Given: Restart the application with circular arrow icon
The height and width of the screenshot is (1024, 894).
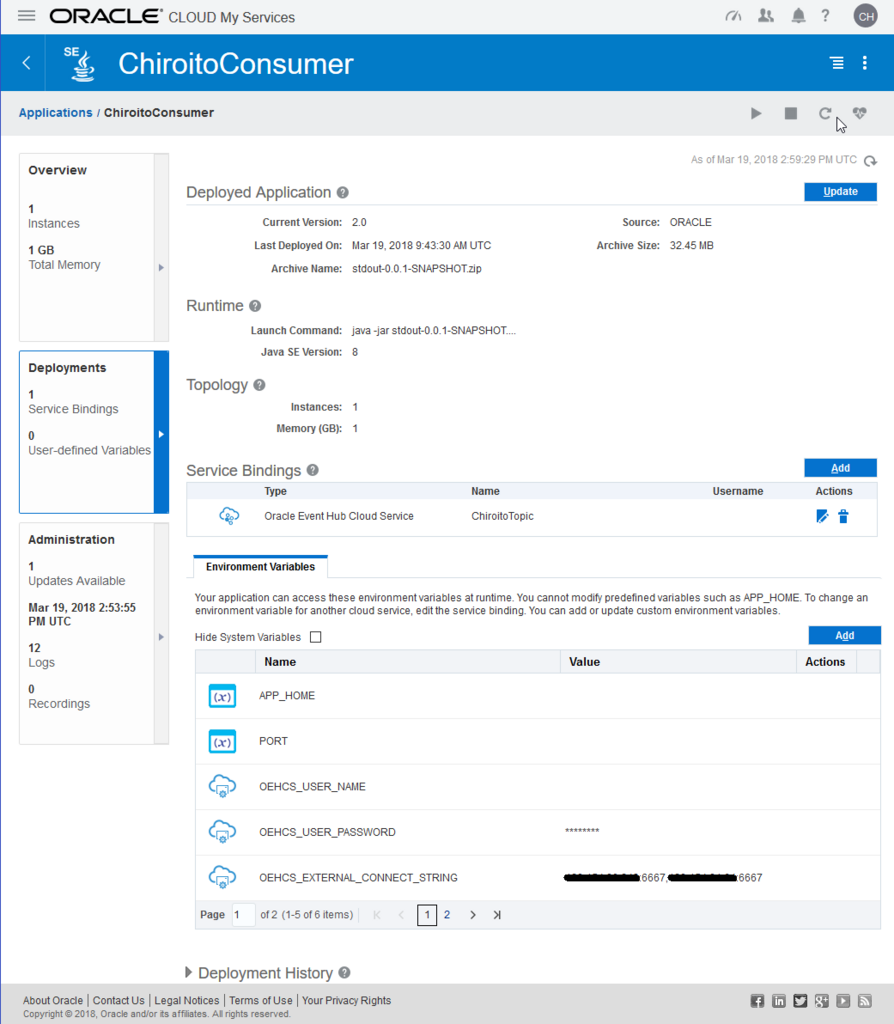Looking at the screenshot, I should (x=825, y=114).
